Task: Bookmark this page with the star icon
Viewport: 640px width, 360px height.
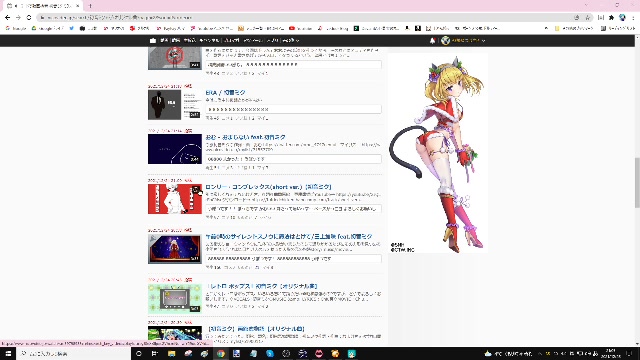Action: tap(587, 18)
